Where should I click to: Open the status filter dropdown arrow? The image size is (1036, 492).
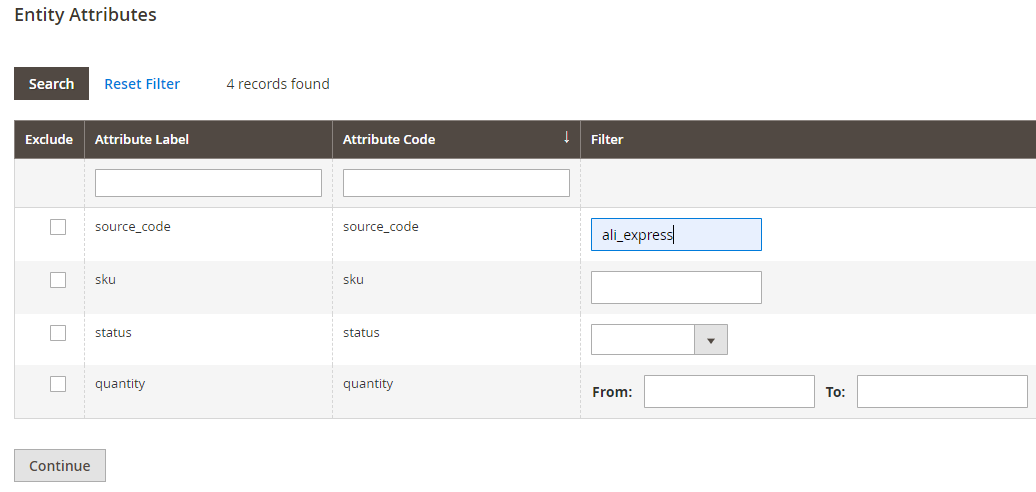[x=711, y=339]
